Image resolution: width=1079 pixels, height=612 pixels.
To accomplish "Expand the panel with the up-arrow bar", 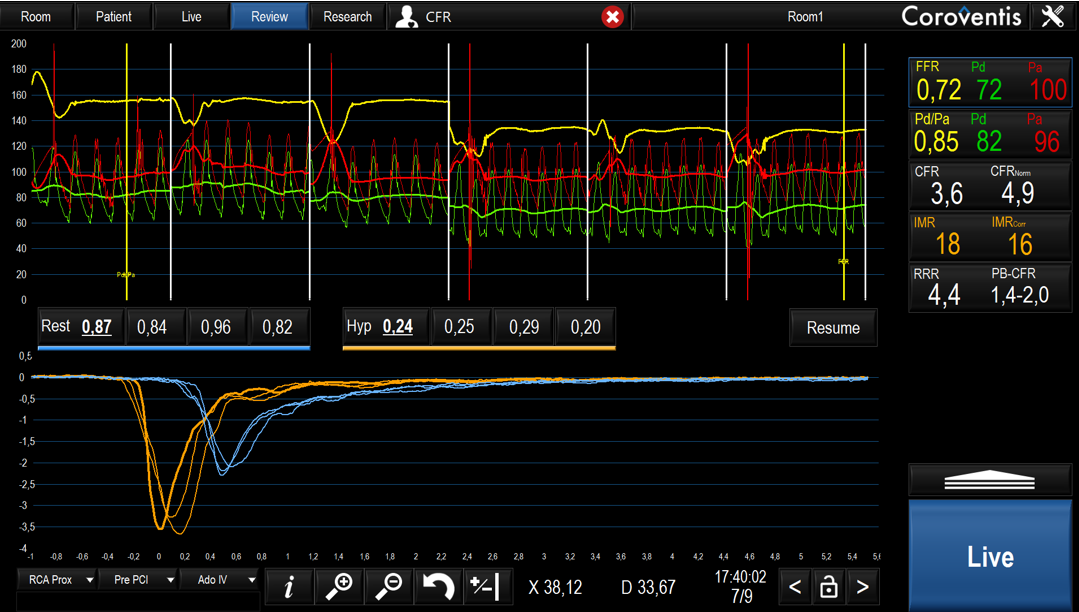I will point(989,480).
